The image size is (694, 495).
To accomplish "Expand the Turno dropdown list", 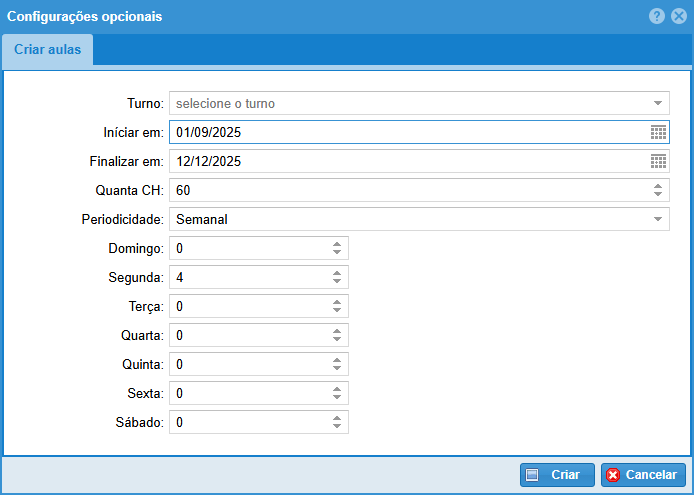I will pos(658,103).
